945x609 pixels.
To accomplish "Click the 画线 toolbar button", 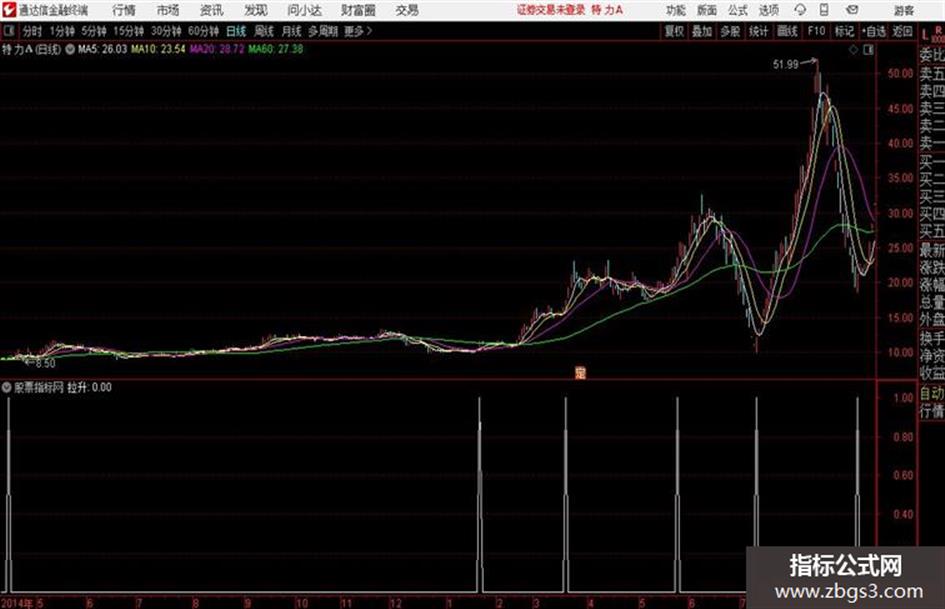I will point(787,31).
